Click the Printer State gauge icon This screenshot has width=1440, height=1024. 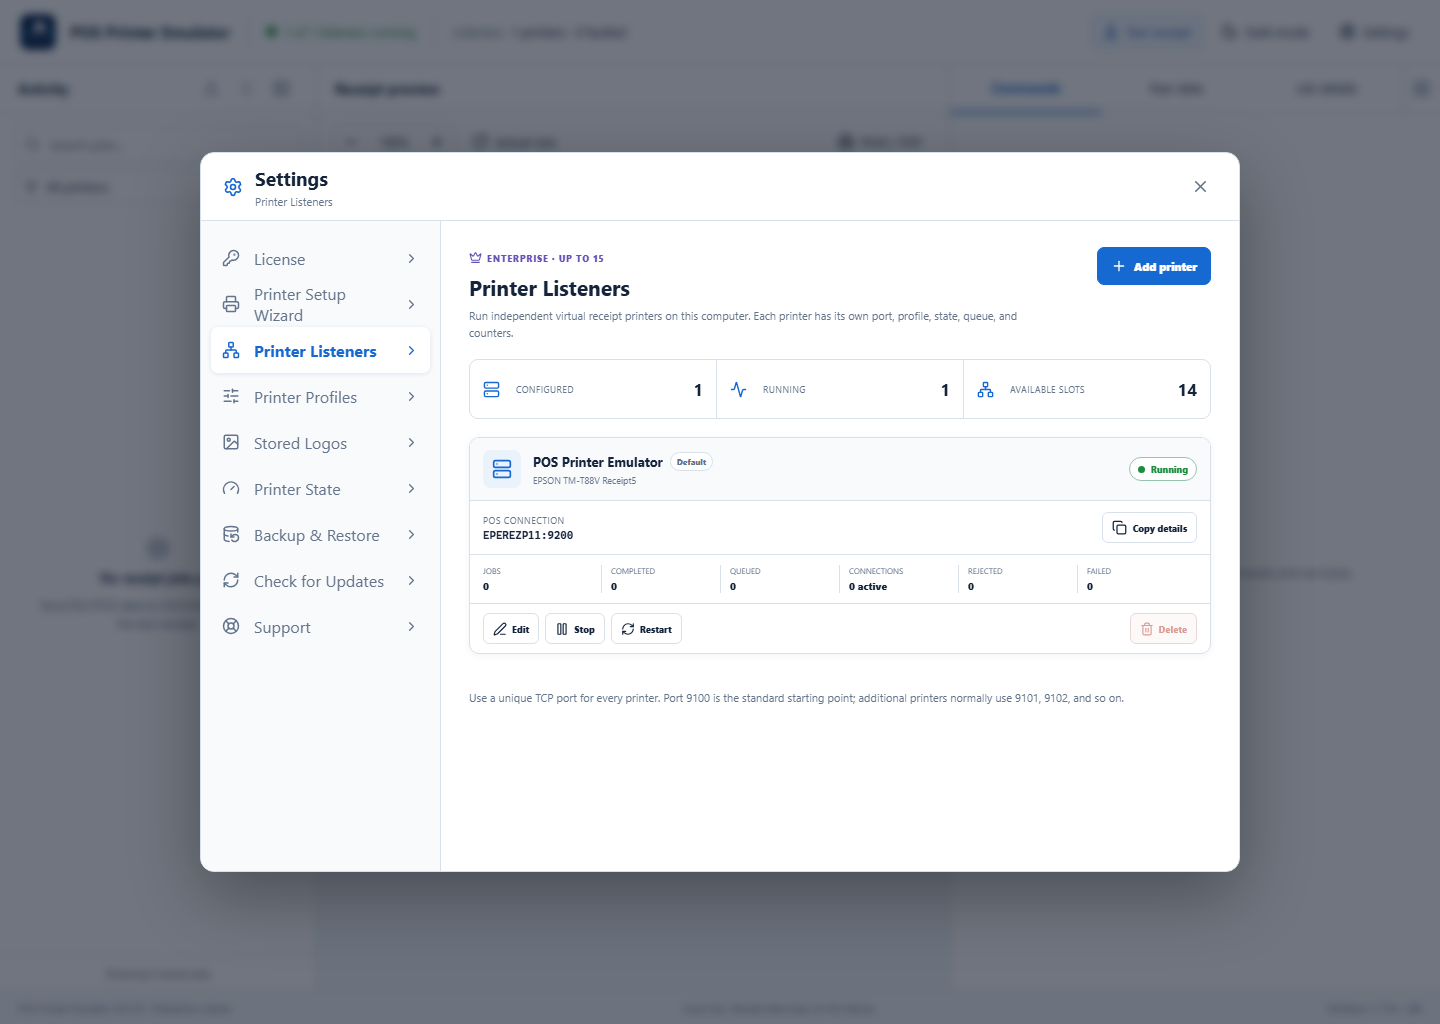tap(231, 488)
